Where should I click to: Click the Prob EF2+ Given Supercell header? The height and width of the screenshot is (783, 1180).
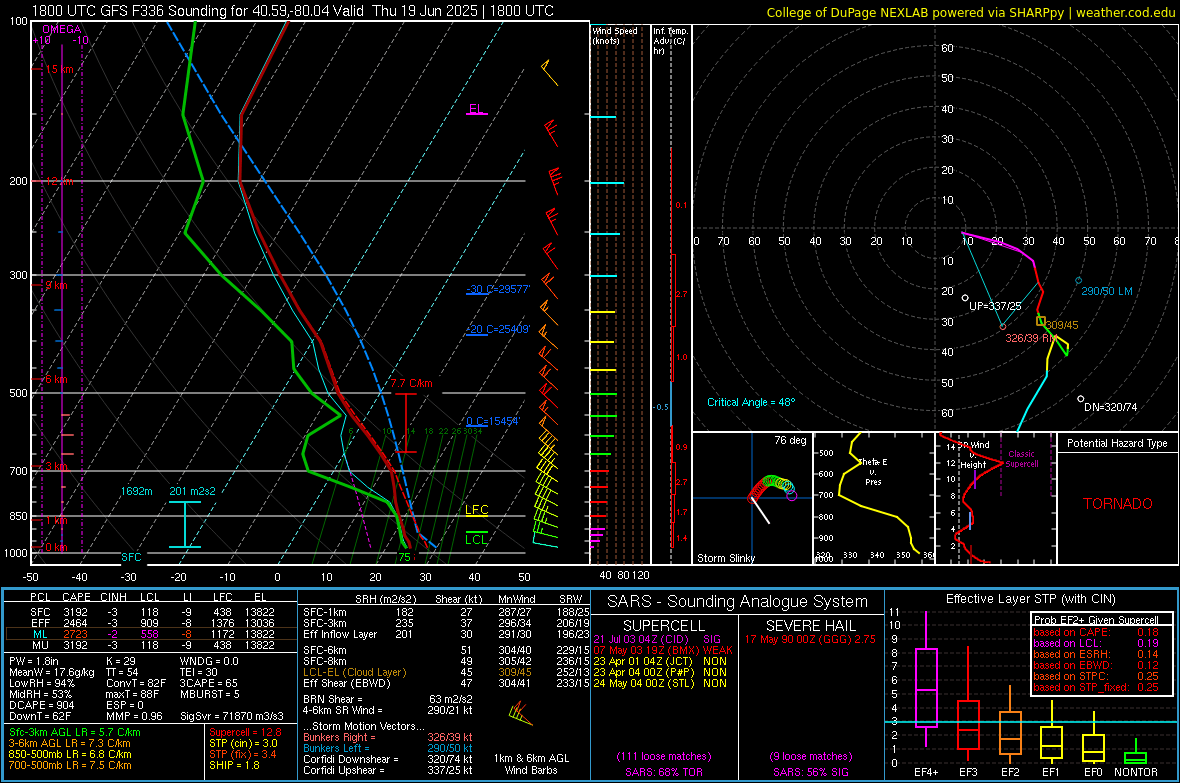pos(1096,620)
